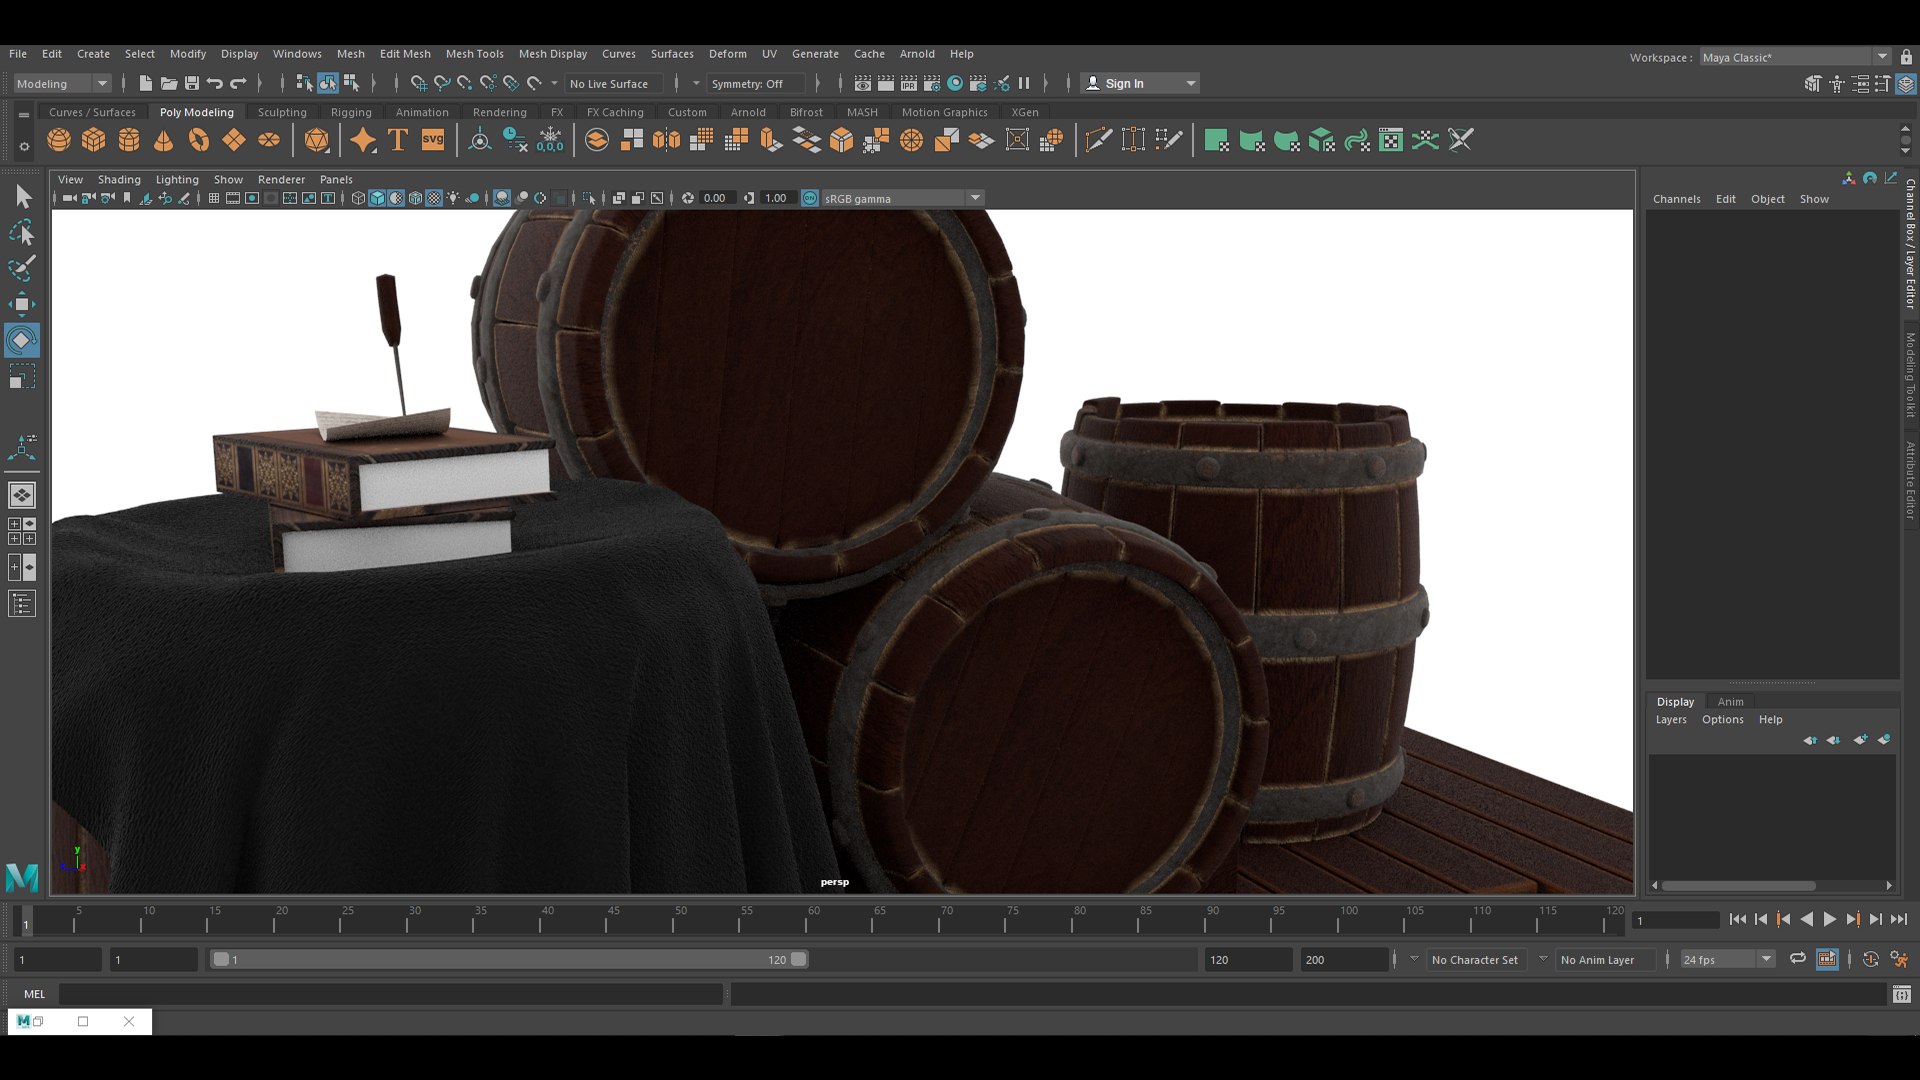Toggle auto keyframe button
1920x1080 pixels.
1870,959
